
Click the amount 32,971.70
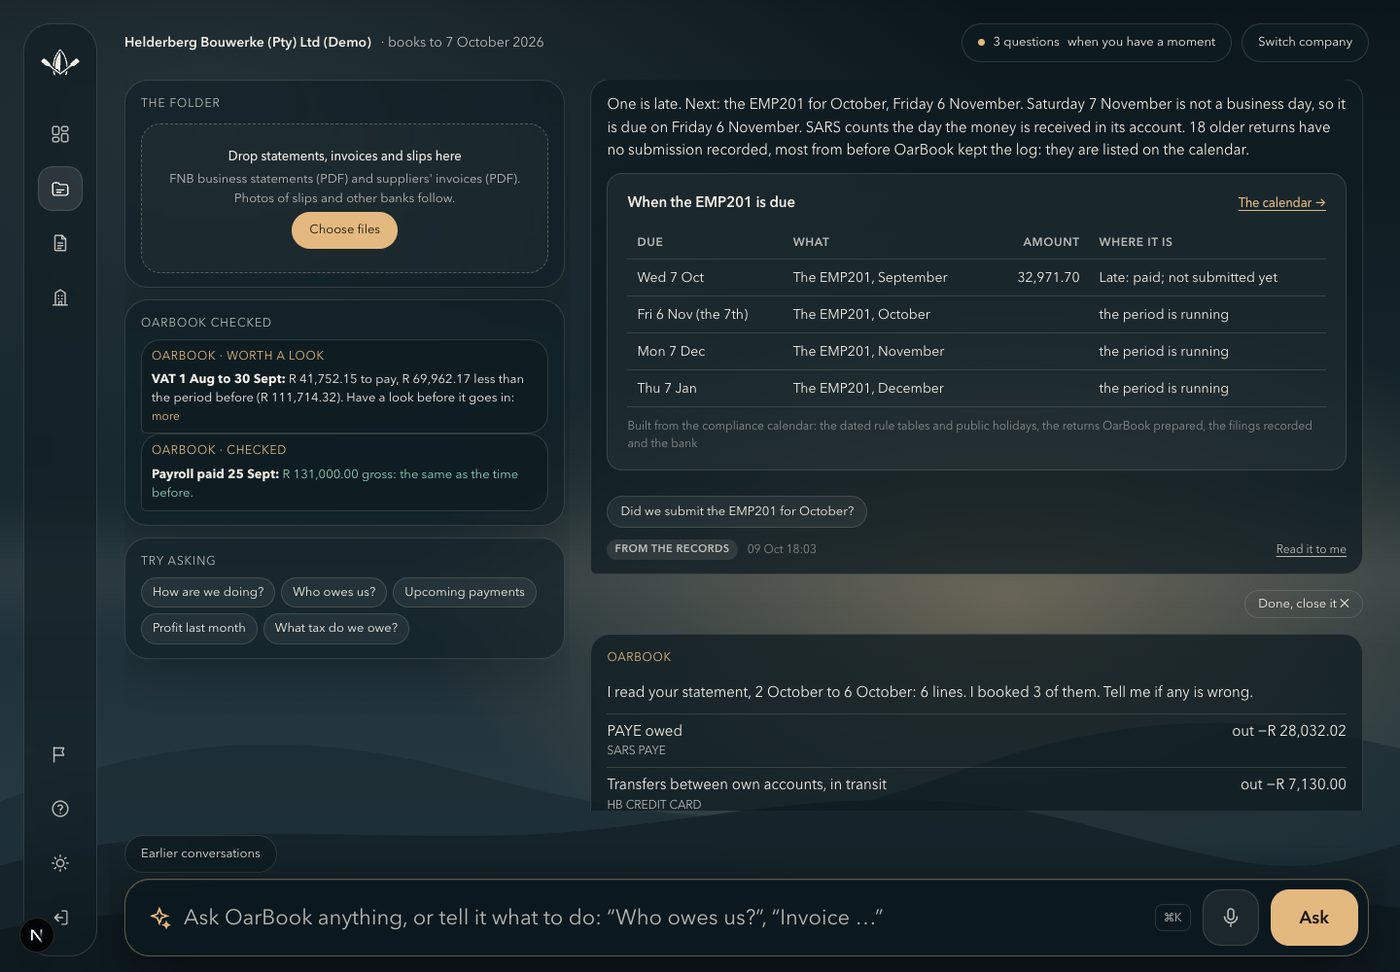[x=1048, y=278]
